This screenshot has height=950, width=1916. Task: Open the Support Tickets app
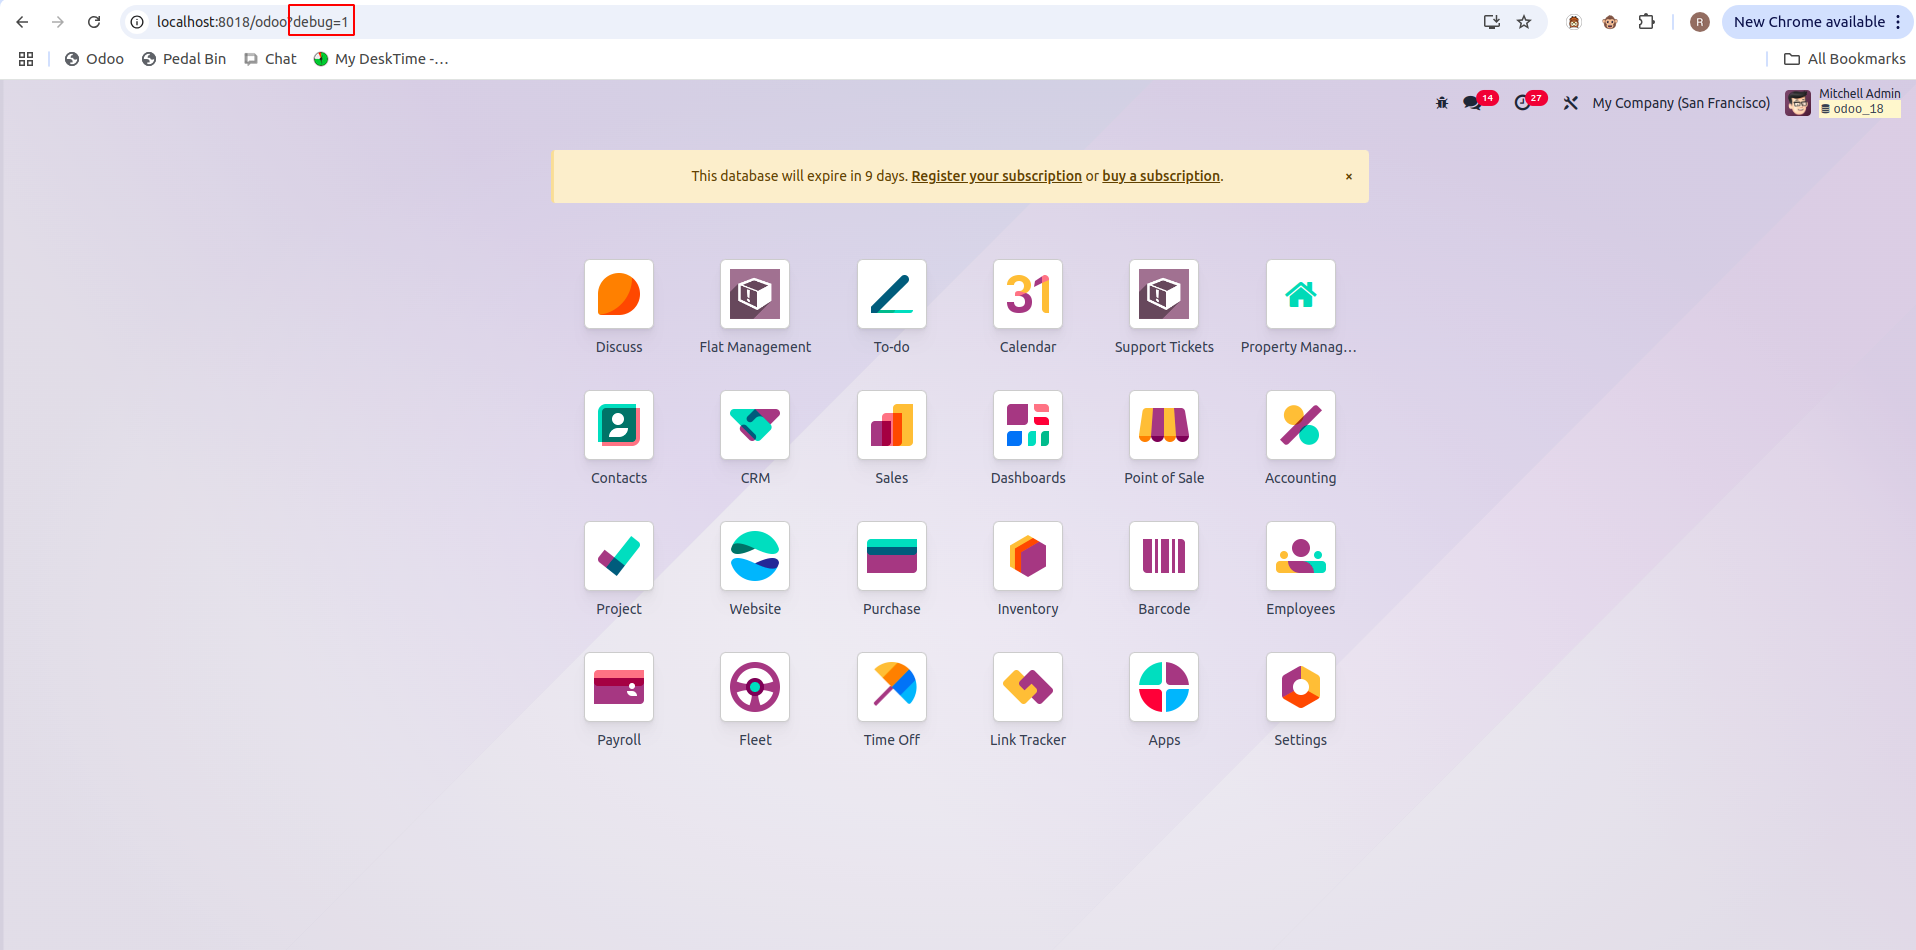point(1164,294)
